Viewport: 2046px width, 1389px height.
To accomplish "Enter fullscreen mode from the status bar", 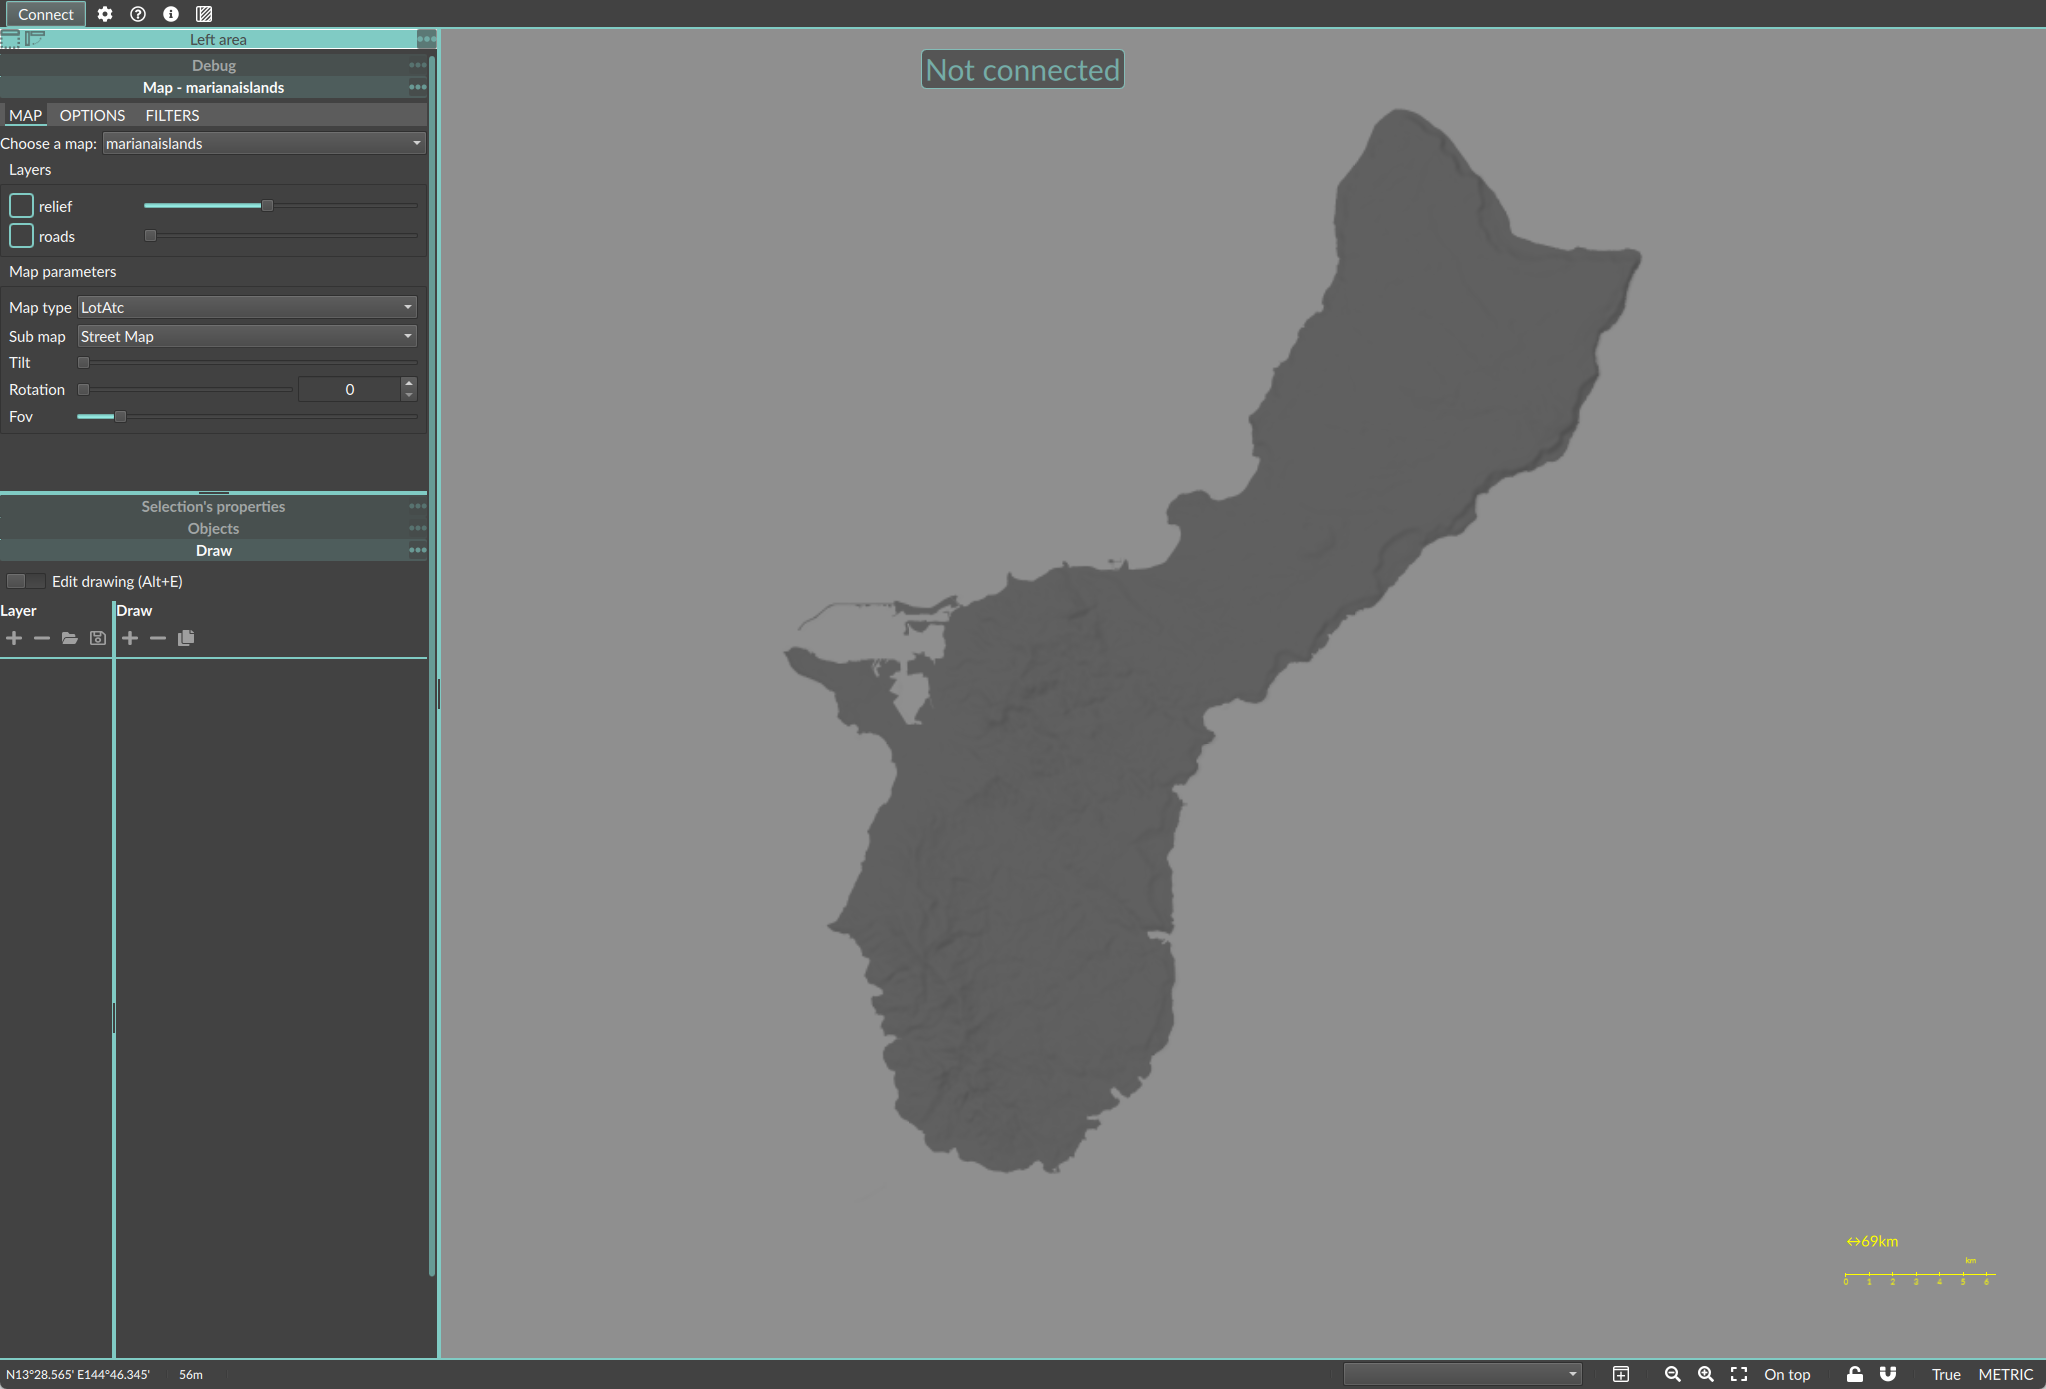I will [1739, 1374].
